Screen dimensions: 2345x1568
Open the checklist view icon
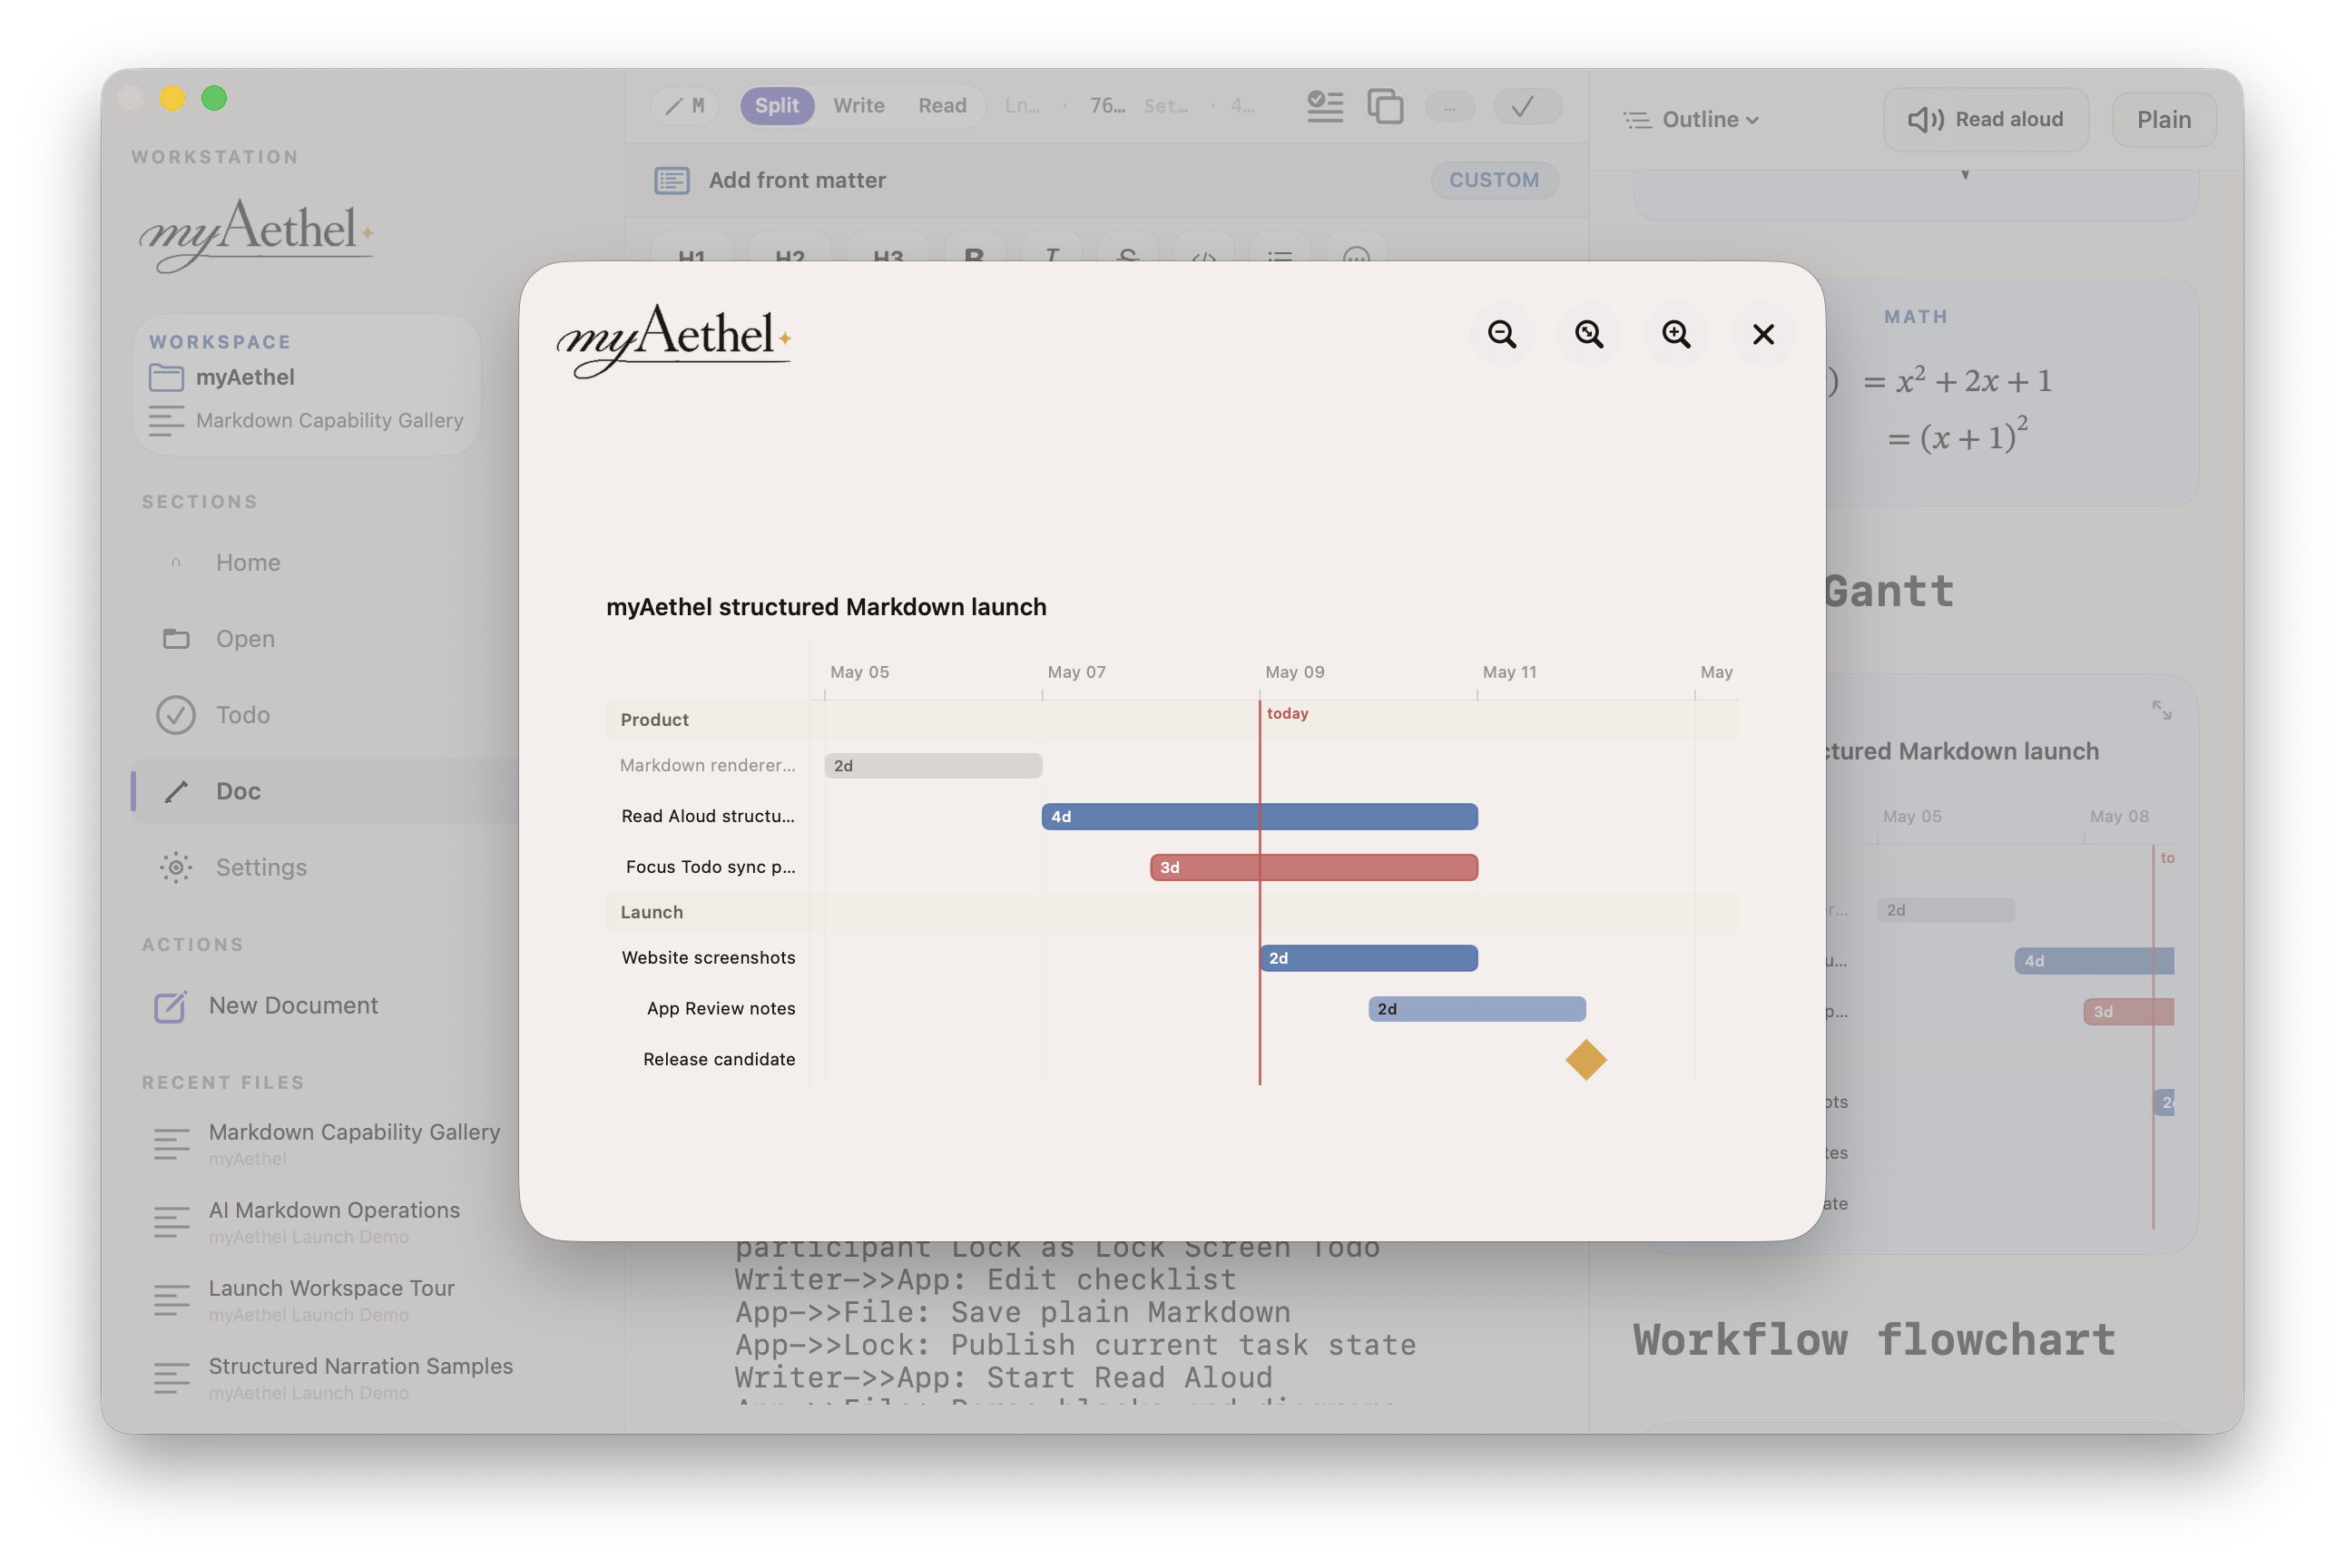(1325, 105)
